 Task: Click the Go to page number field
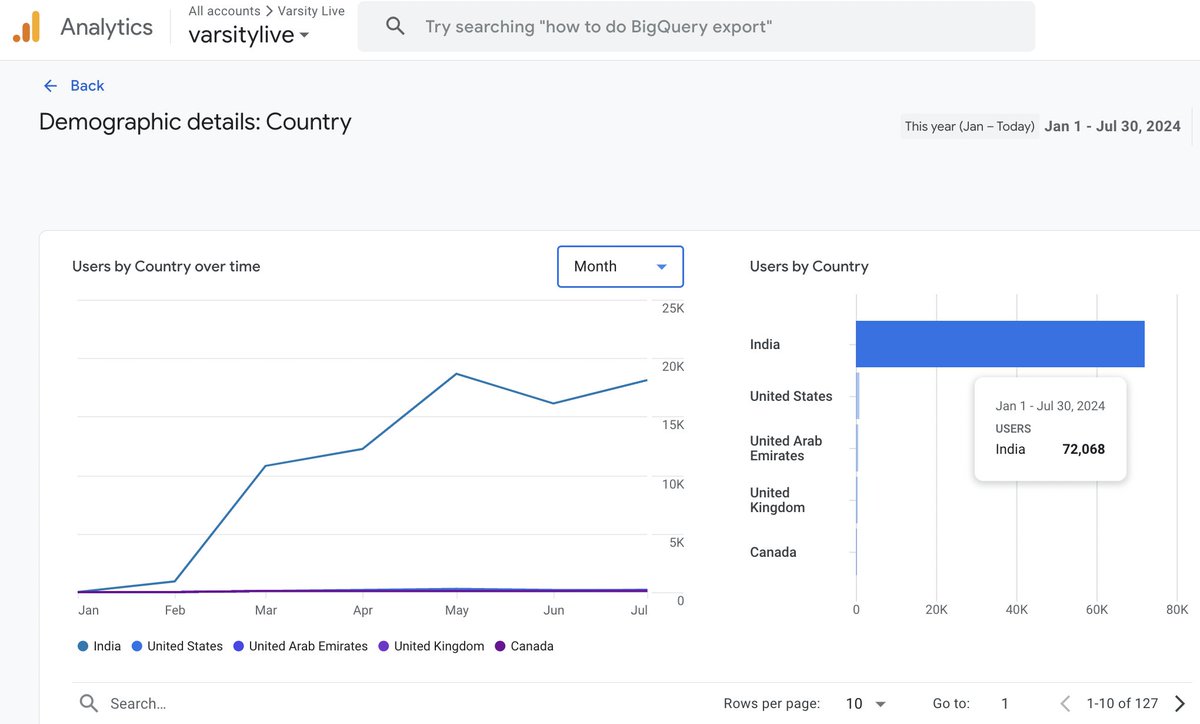(1005, 704)
